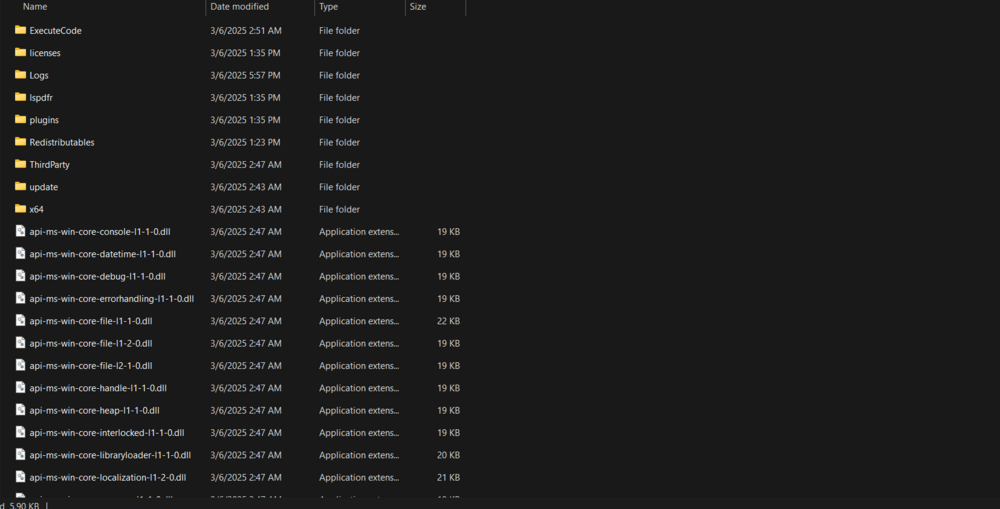The width and height of the screenshot is (1000, 509).
Task: Sort by the Size column header
Action: (418, 6)
